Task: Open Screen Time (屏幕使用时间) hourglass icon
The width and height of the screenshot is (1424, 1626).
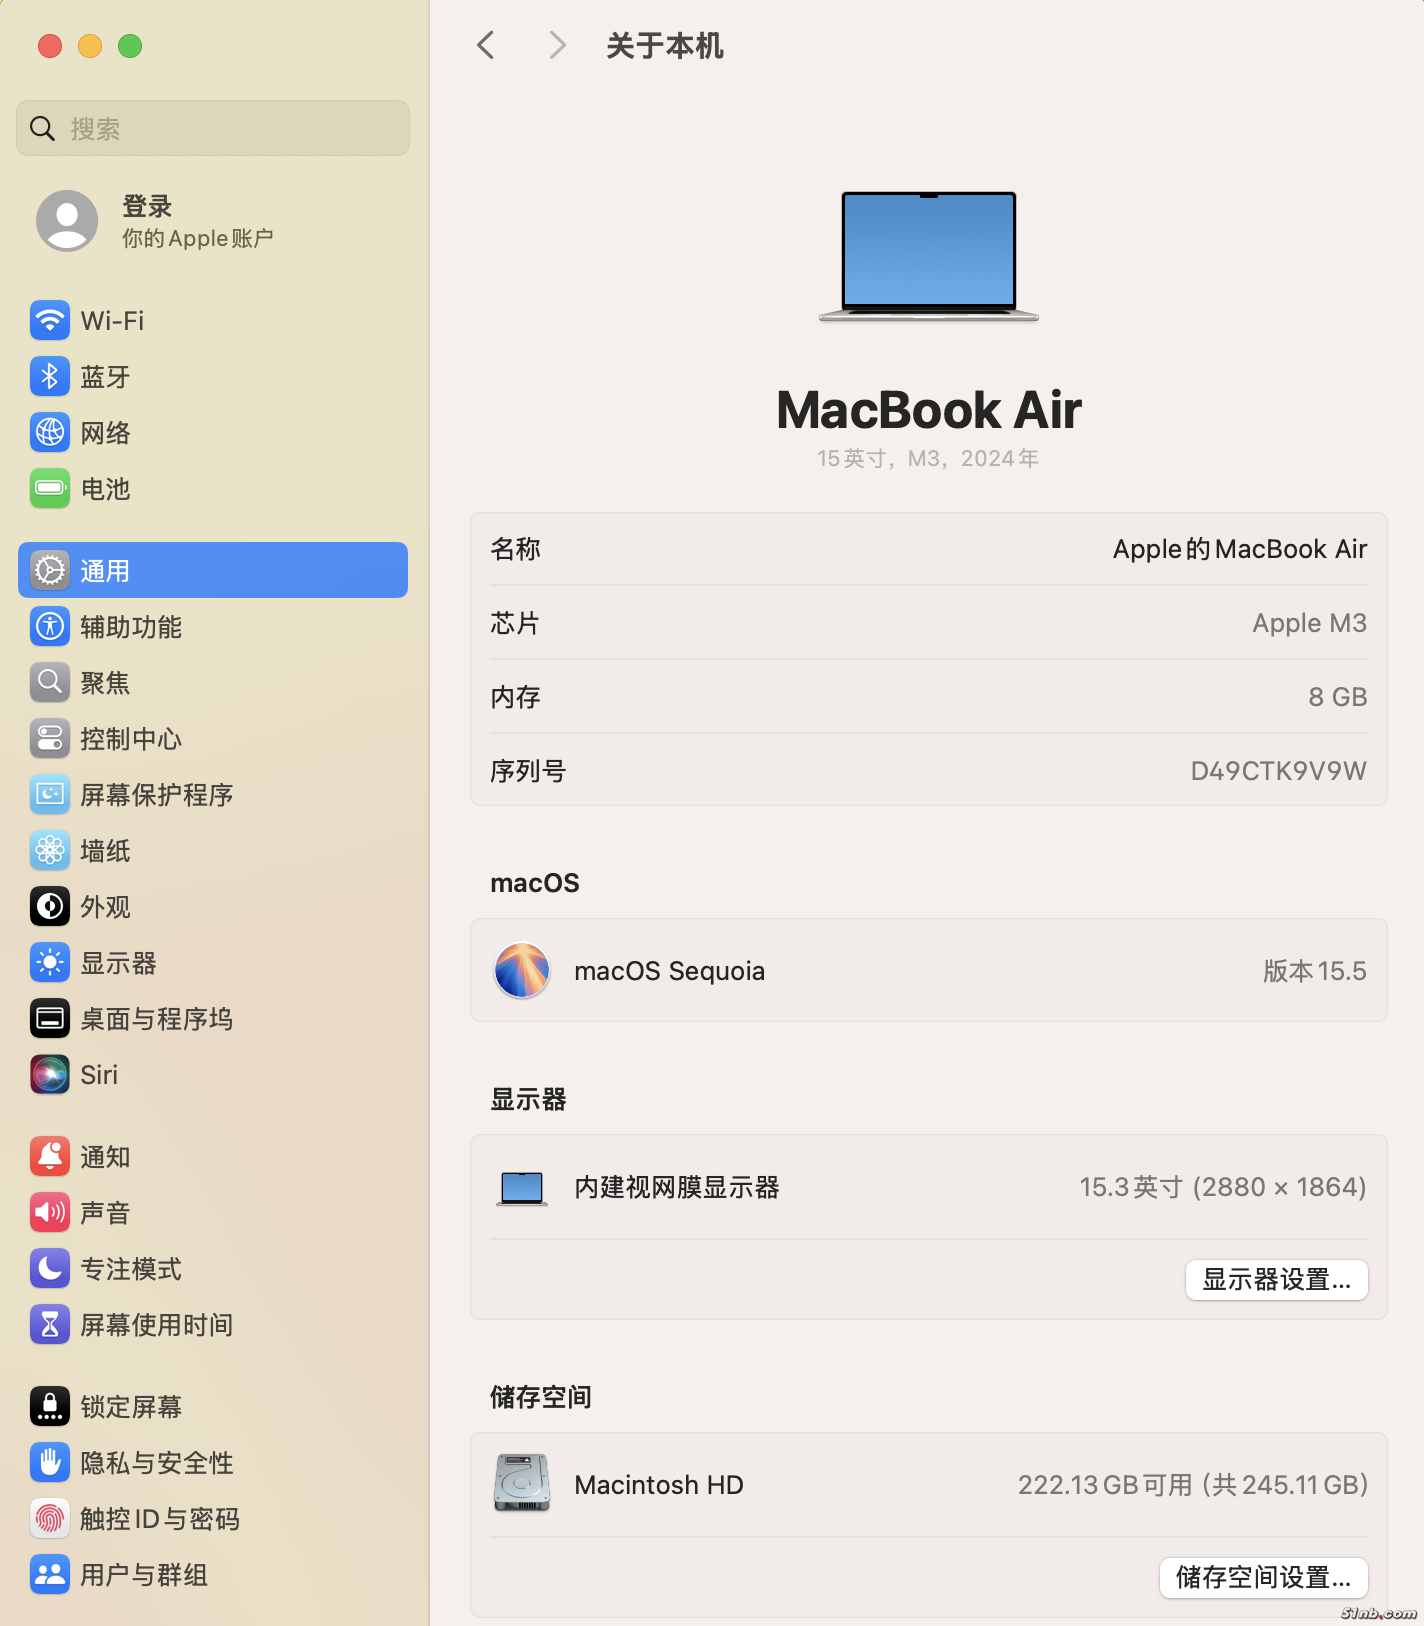Action: pos(50,1325)
